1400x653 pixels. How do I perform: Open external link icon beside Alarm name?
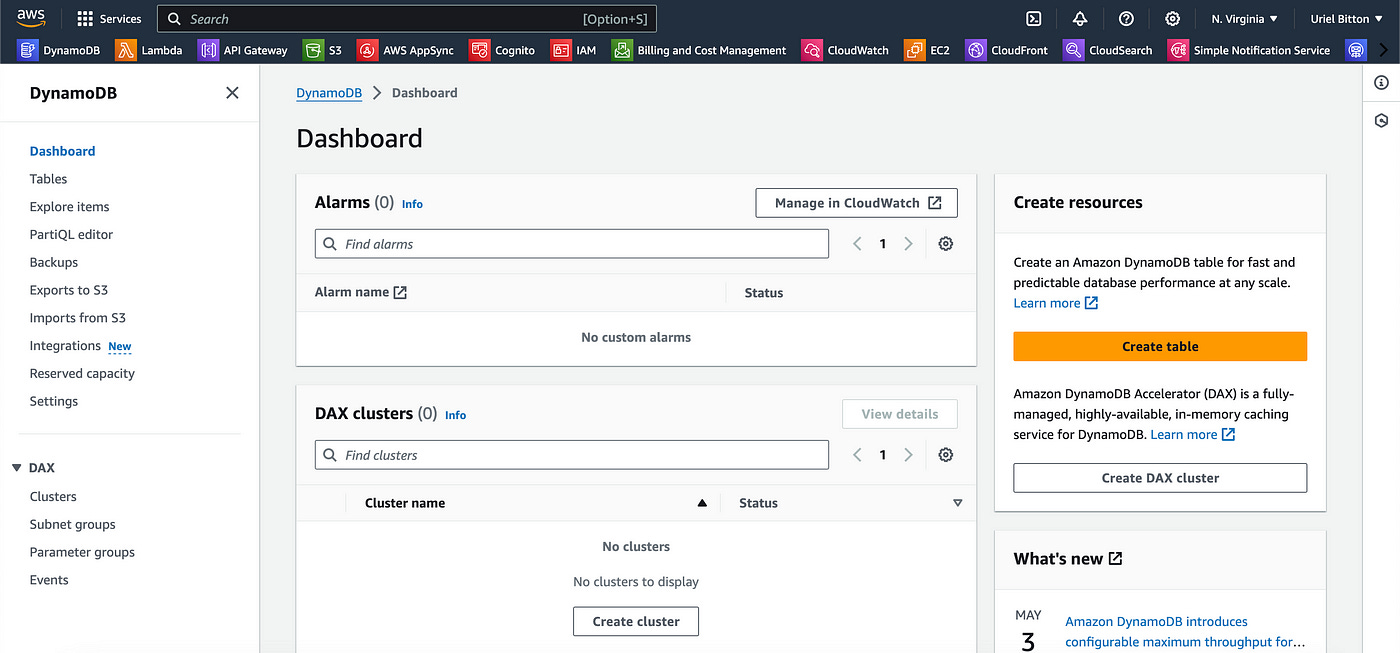(400, 293)
